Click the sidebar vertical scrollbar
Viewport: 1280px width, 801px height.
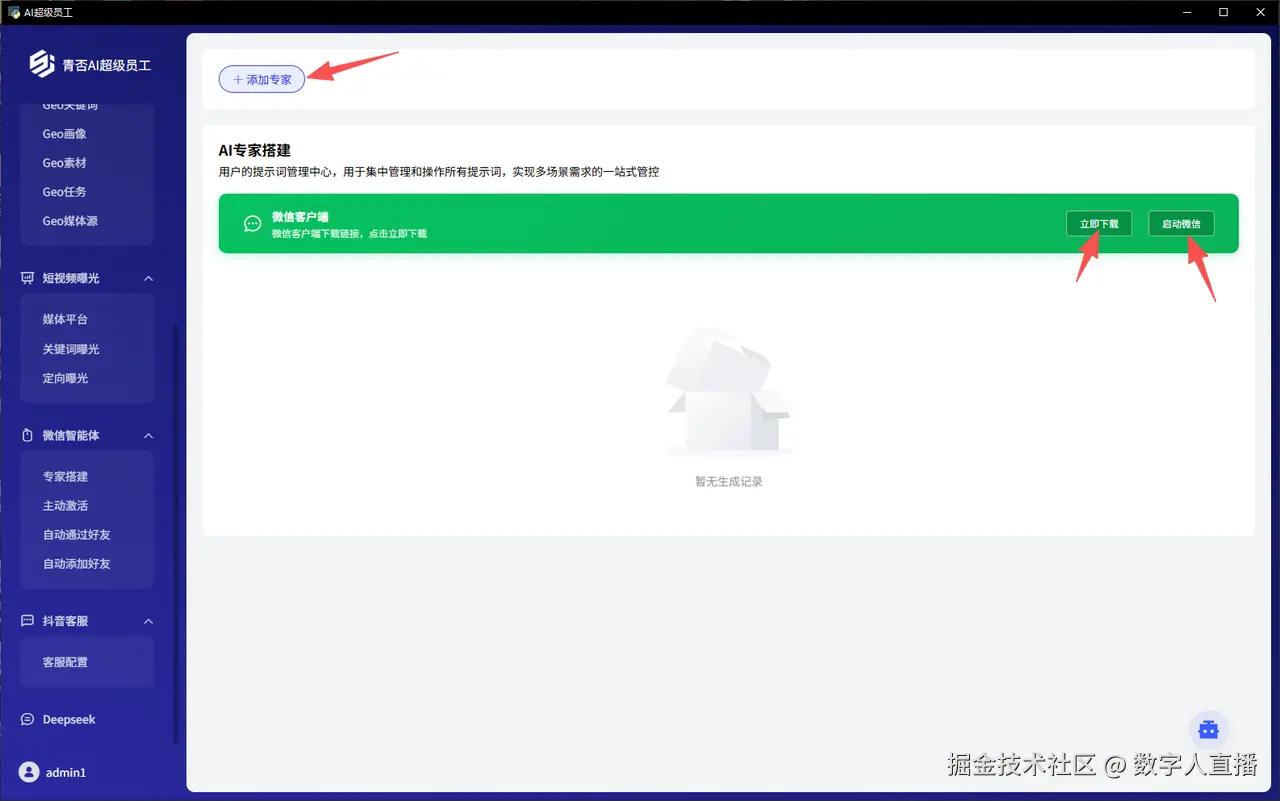177,535
